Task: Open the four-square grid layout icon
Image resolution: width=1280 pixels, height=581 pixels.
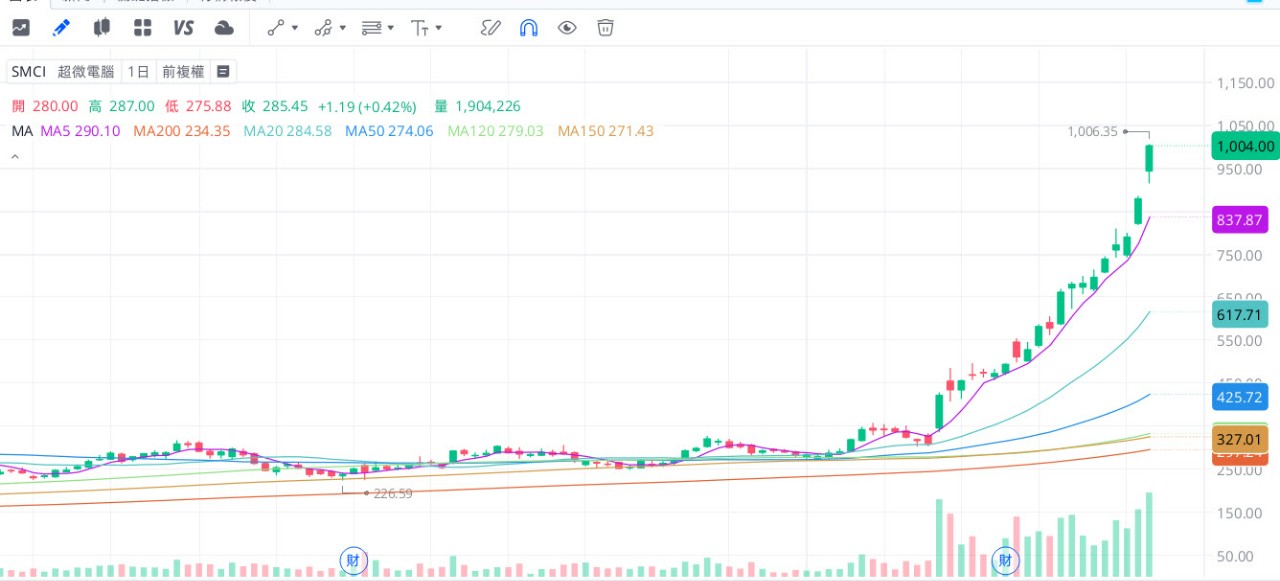Action: (142, 27)
